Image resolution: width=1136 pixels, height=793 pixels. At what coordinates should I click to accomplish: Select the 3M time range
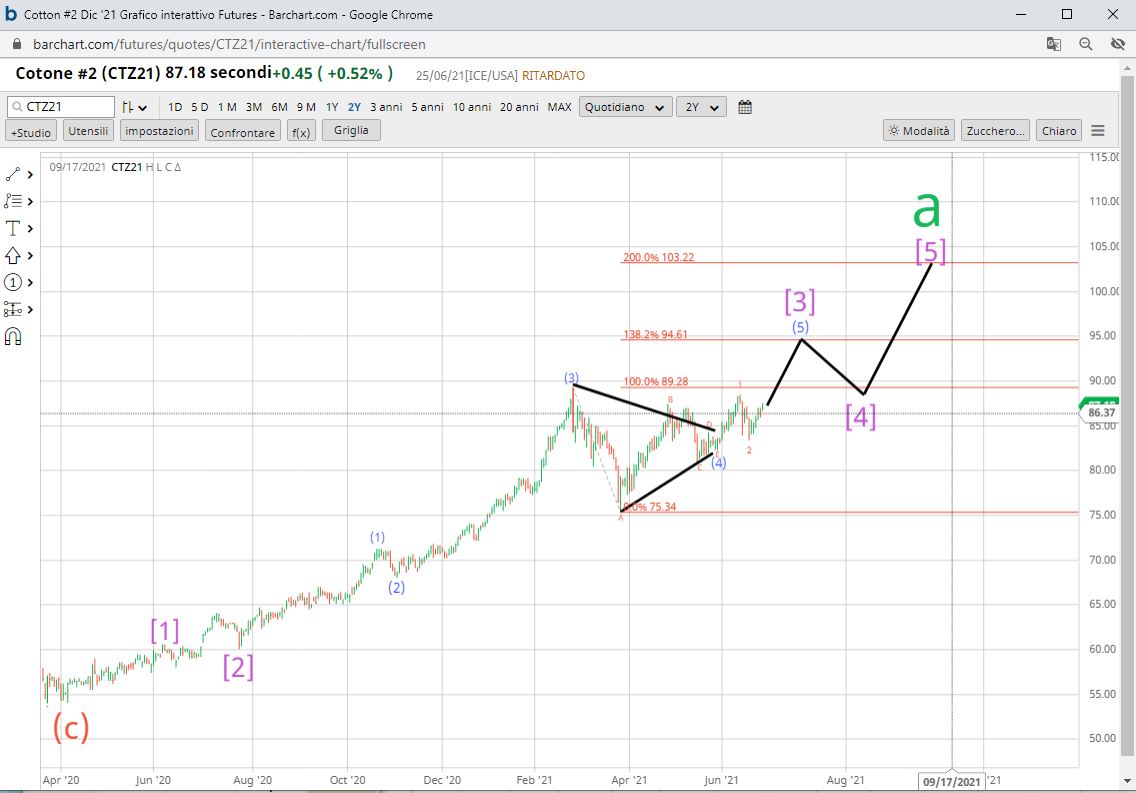tap(254, 107)
